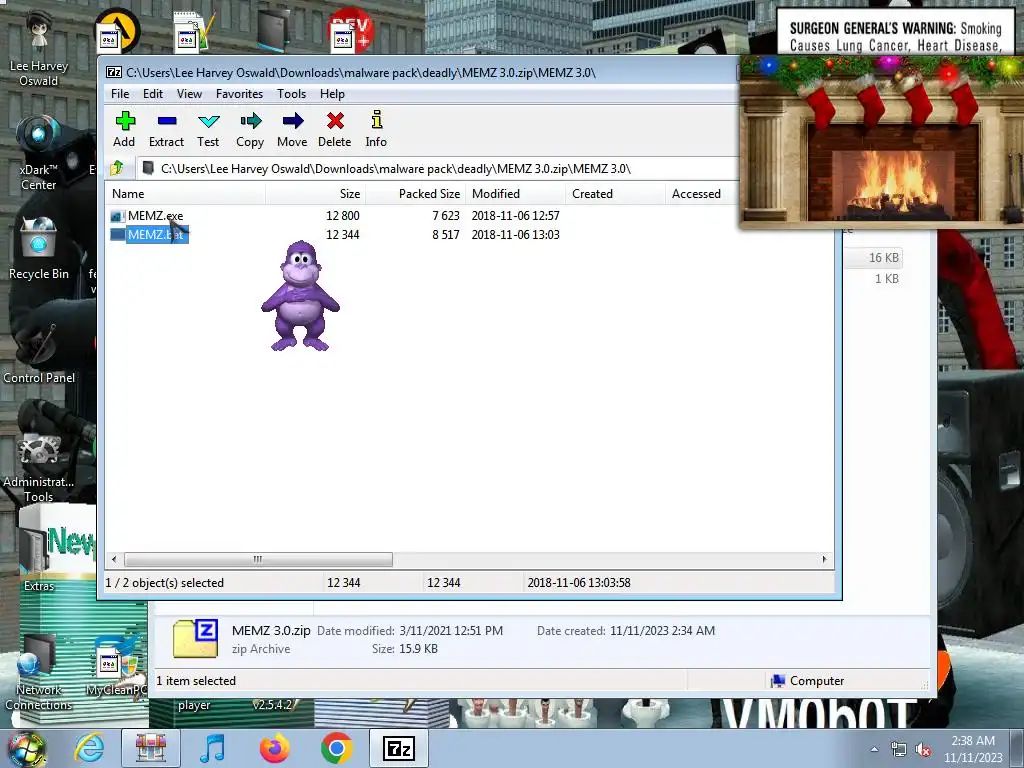This screenshot has height=768, width=1024.
Task: Open Firefox from the taskbar
Action: (274, 748)
